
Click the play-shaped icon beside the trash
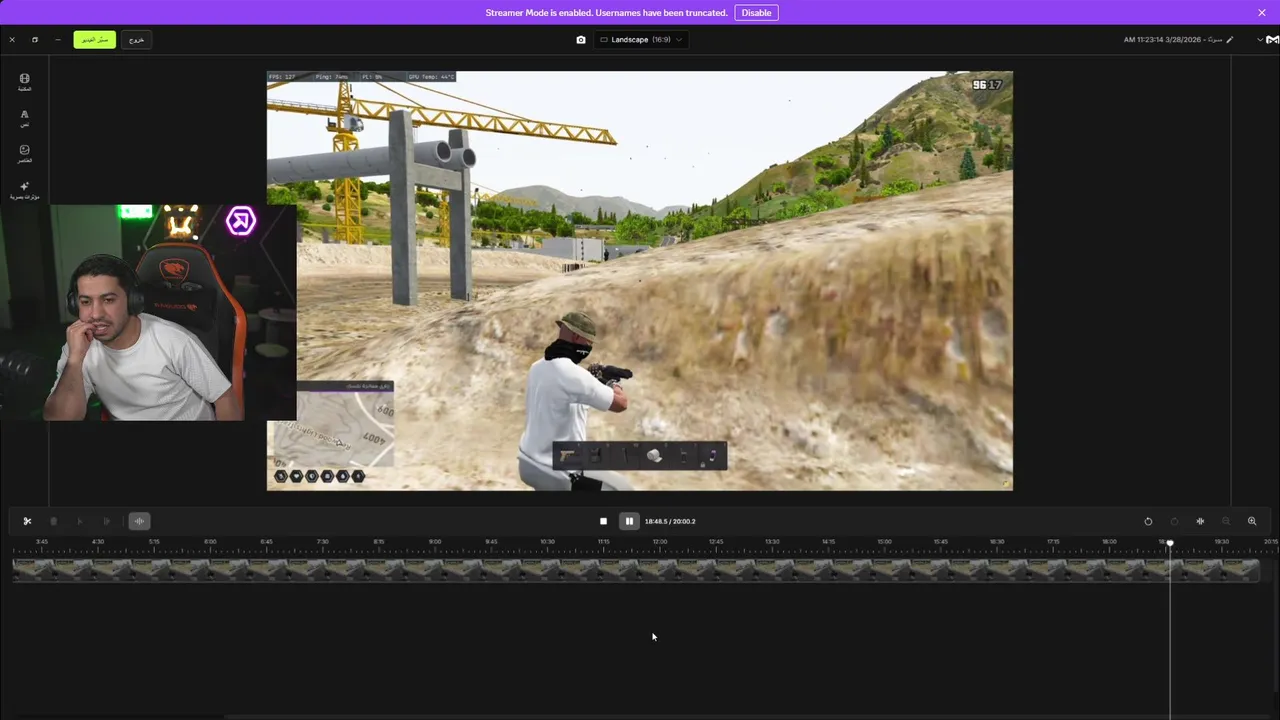(80, 521)
